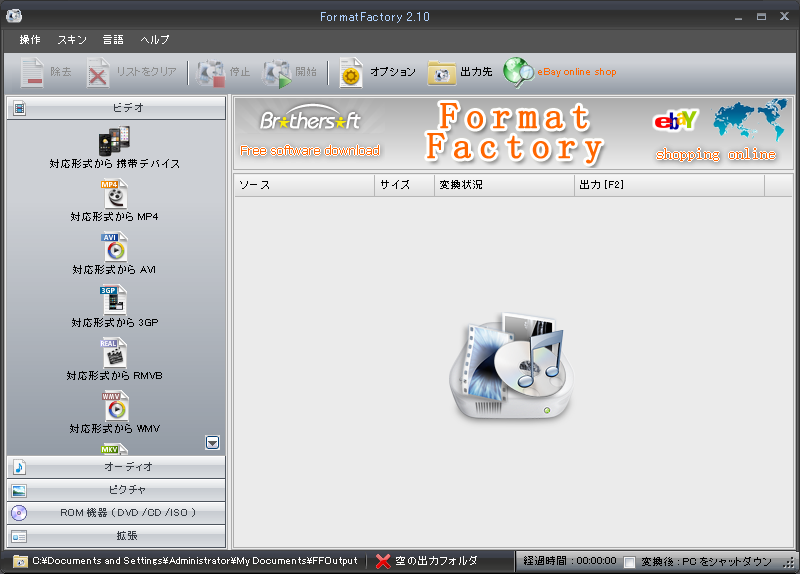Click eBay online shop link
This screenshot has height=574, width=800.
pyautogui.click(x=577, y=72)
